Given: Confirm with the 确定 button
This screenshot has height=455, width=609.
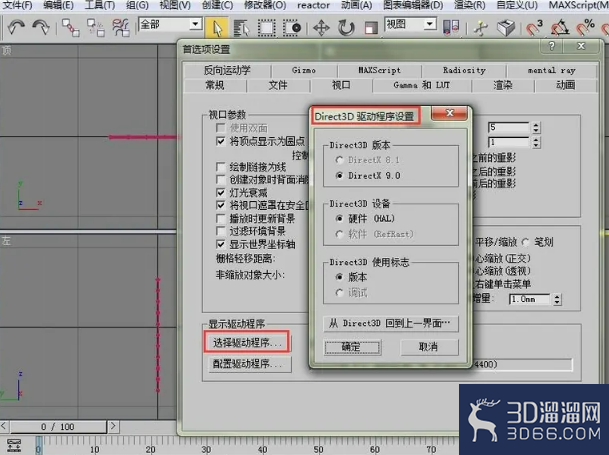Looking at the screenshot, I should [352, 347].
